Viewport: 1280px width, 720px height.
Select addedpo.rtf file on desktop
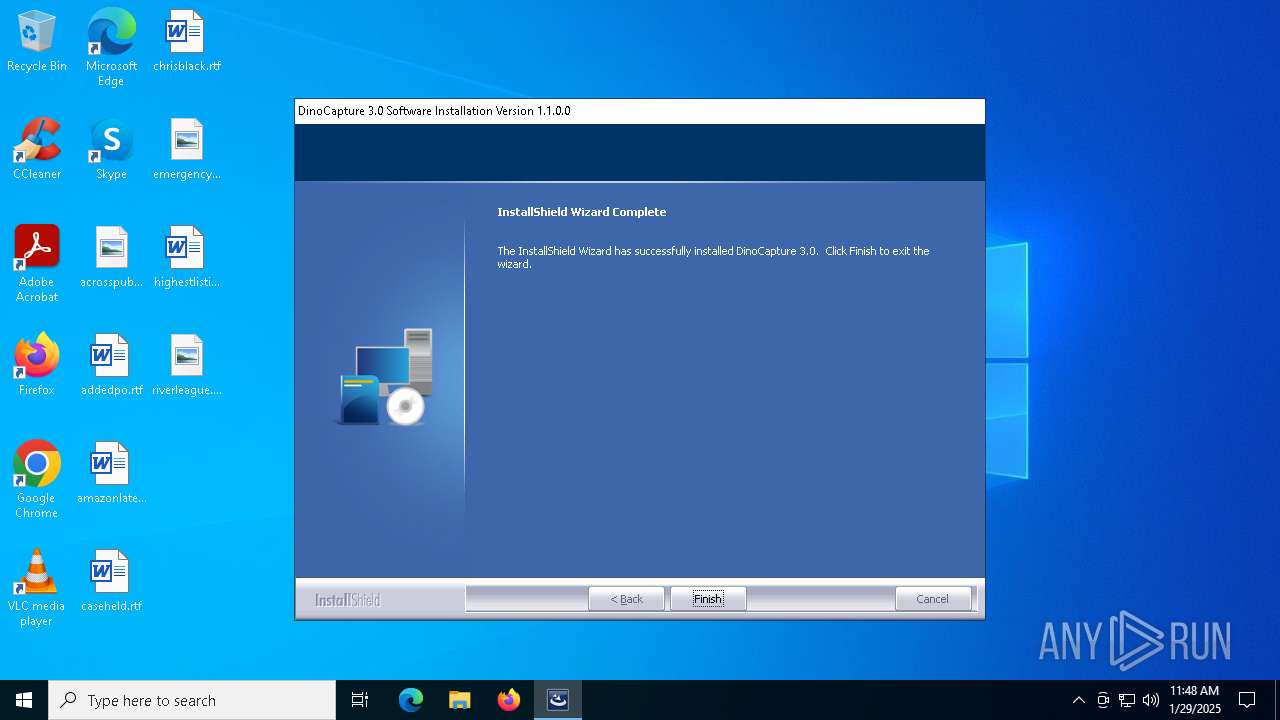pos(111,366)
